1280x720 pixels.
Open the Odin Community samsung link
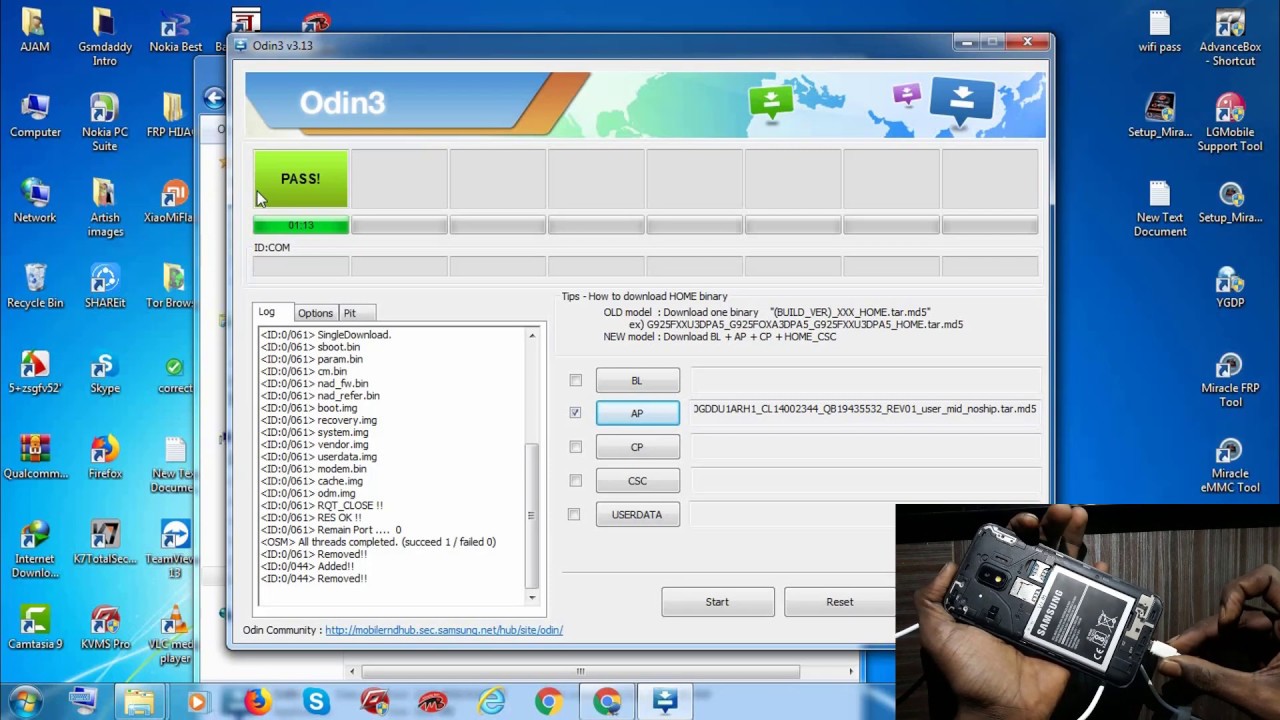click(444, 630)
